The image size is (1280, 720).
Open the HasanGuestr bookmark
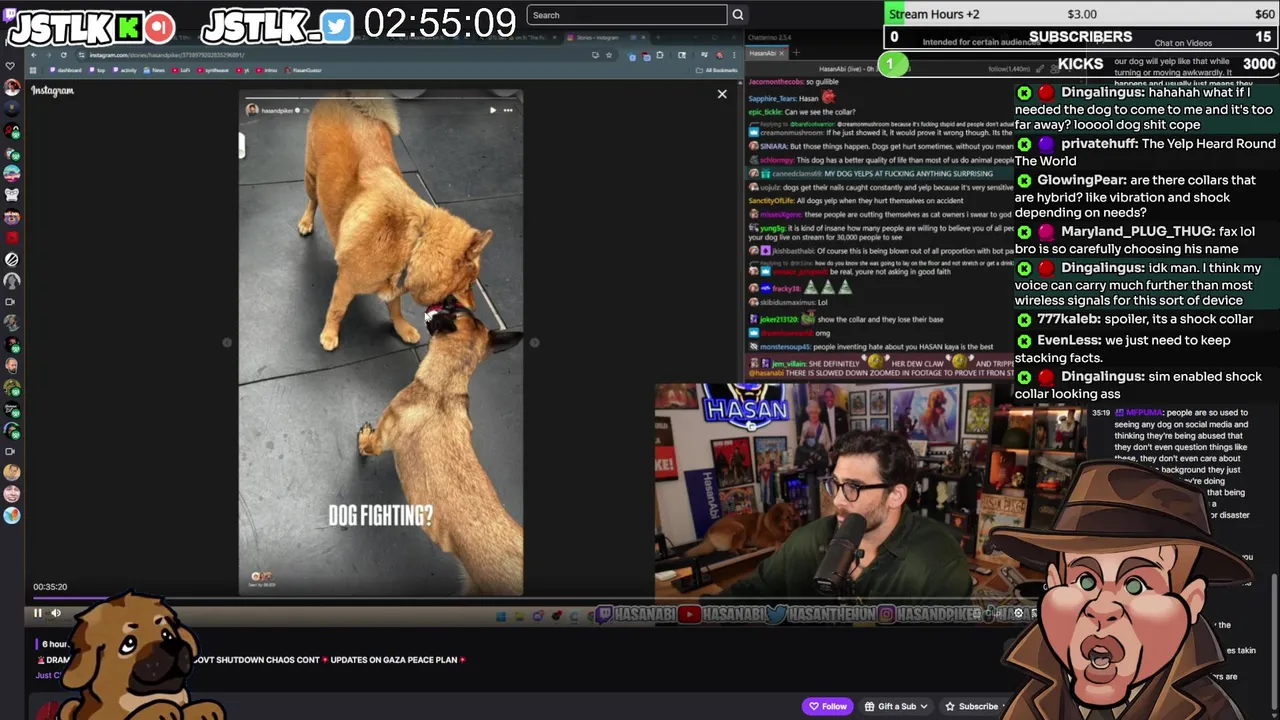[x=304, y=70]
